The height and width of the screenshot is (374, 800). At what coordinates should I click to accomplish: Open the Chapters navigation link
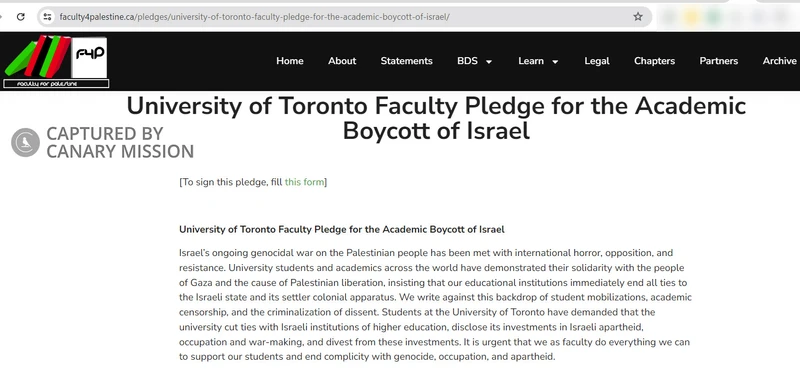click(x=654, y=61)
